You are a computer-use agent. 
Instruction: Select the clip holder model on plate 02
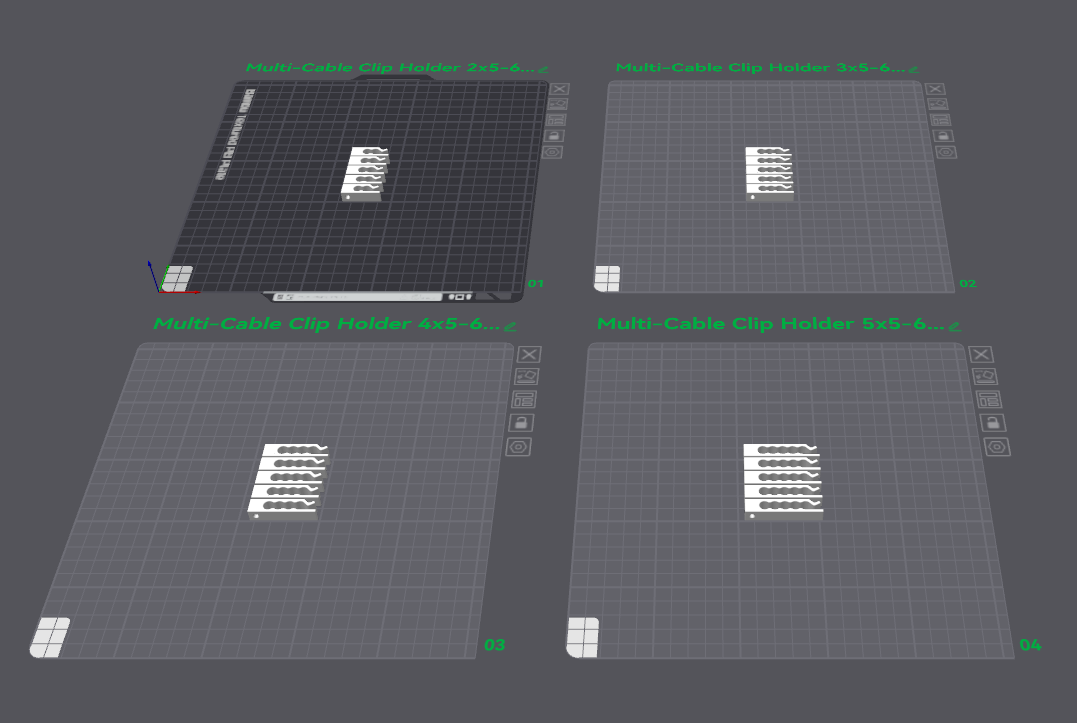769,174
